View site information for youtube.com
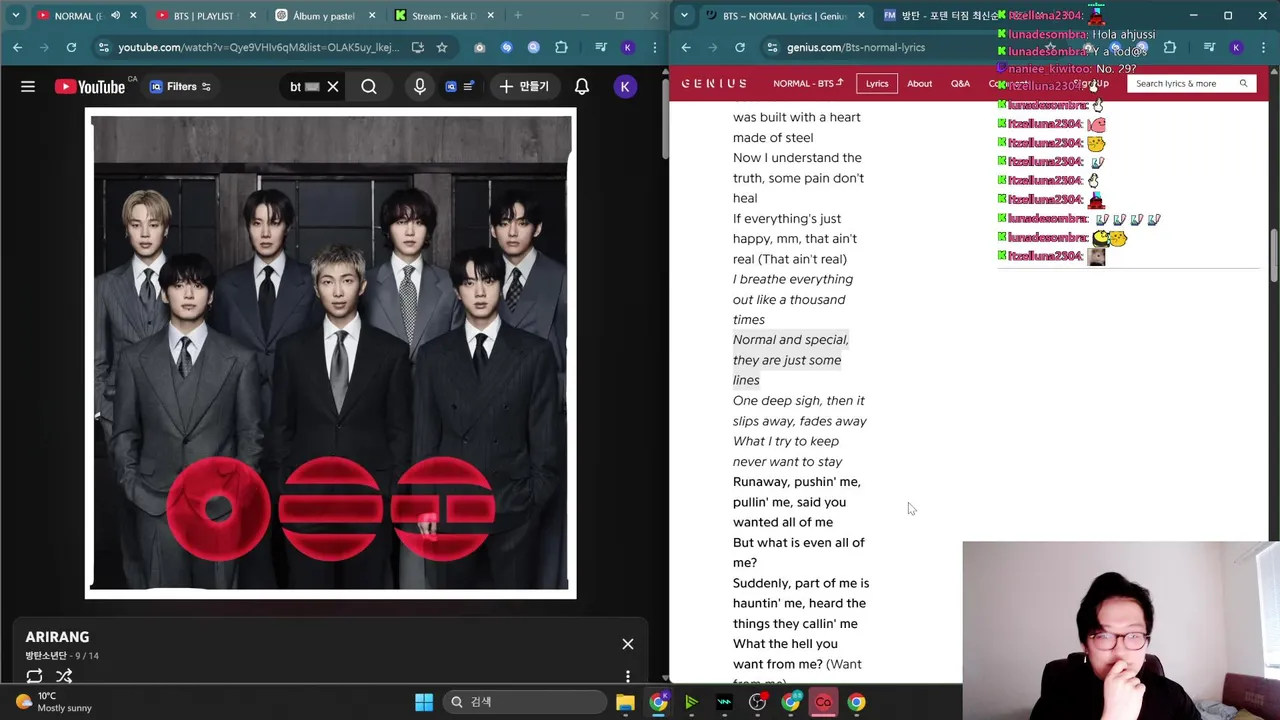The height and width of the screenshot is (720, 1280). pyautogui.click(x=103, y=47)
